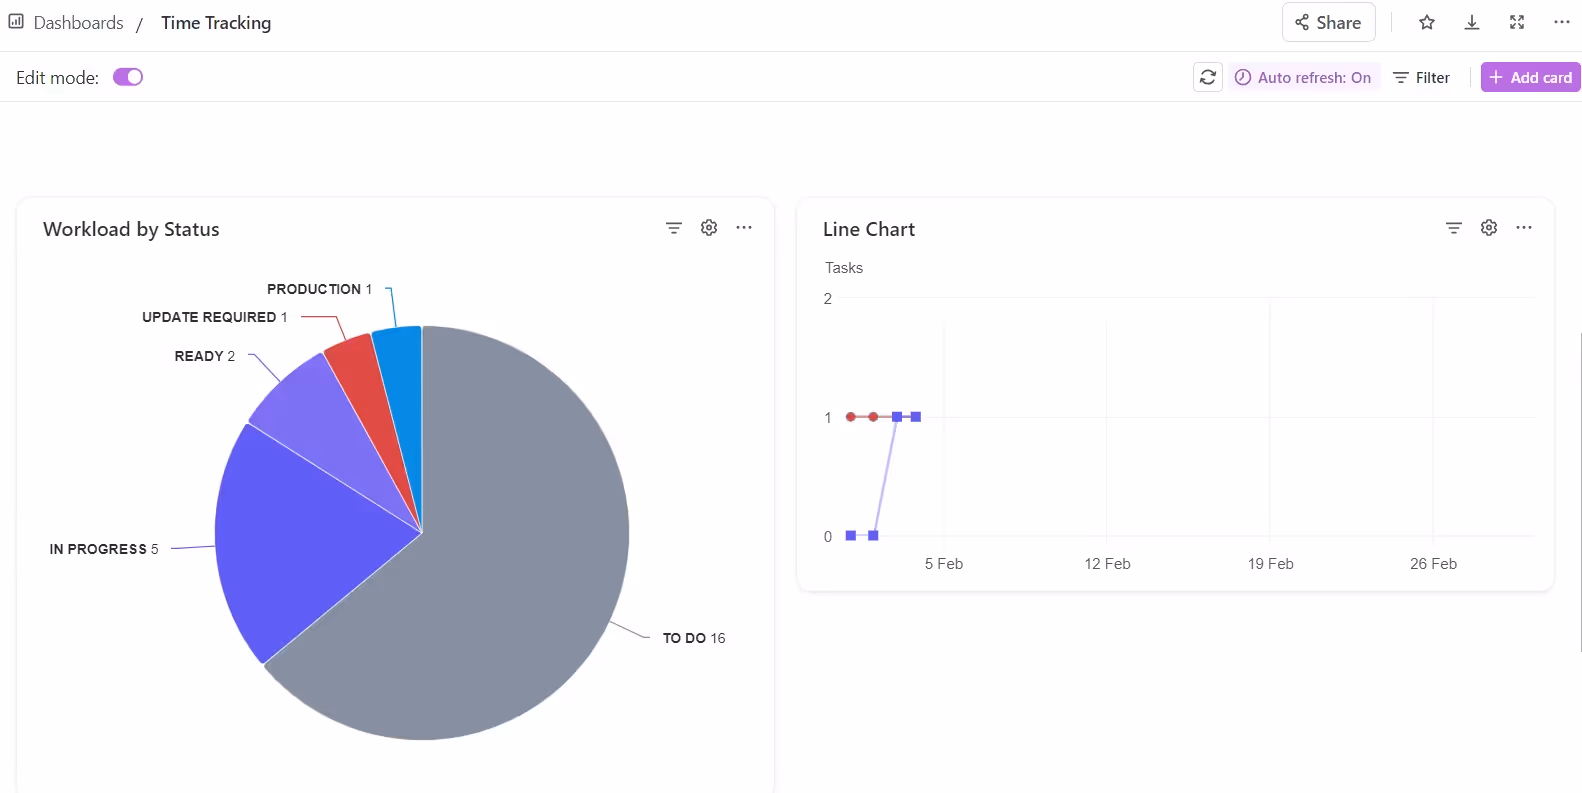Open Line Chart settings gear
The image size is (1582, 793).
[x=1488, y=228]
